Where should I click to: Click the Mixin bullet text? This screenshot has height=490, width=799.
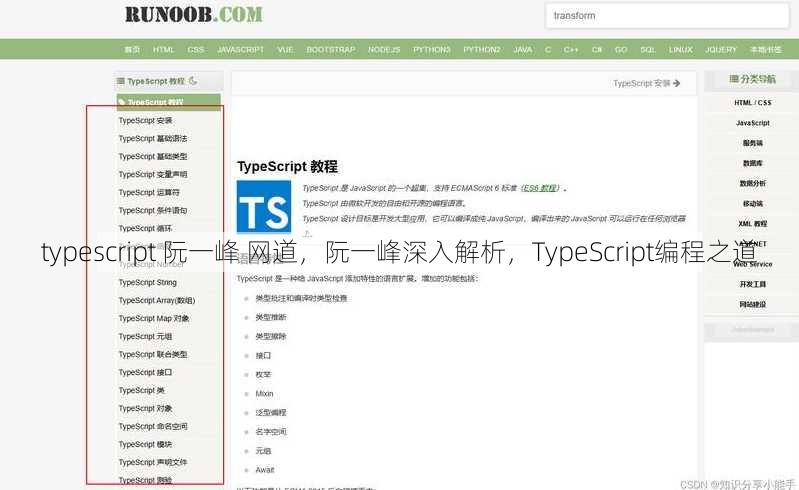[264, 394]
